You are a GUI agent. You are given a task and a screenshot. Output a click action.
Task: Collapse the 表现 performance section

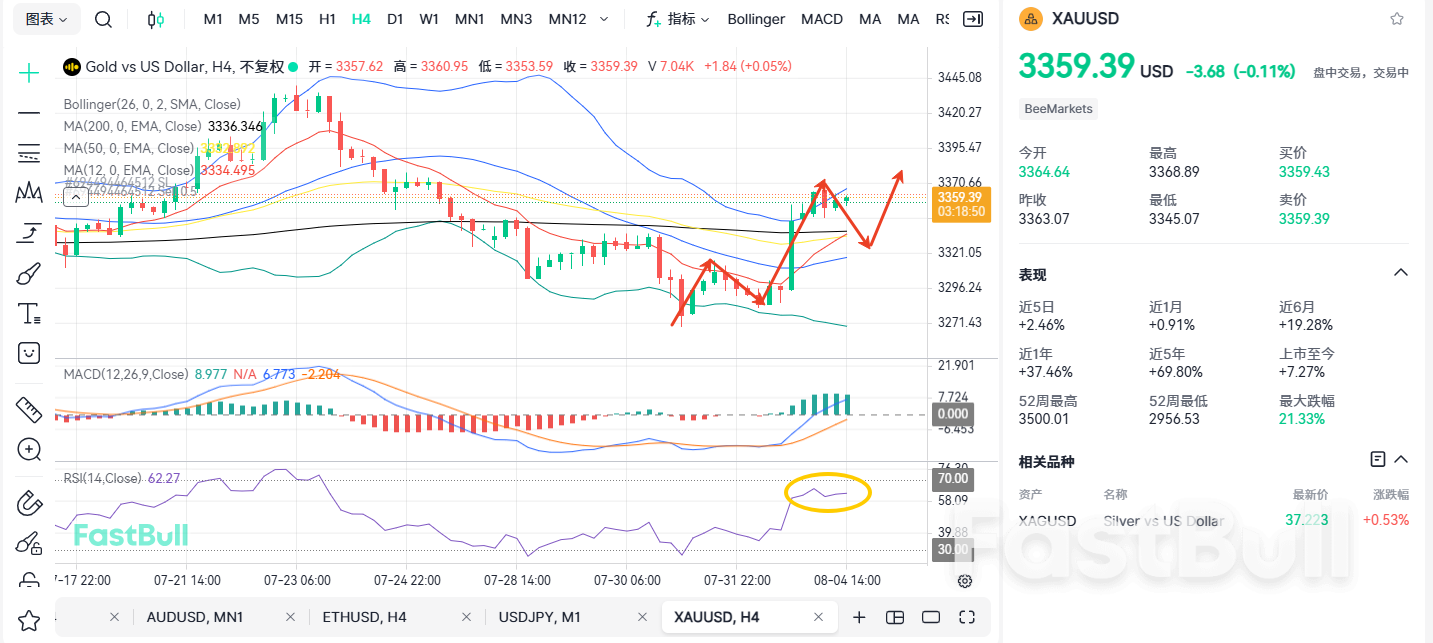1401,273
